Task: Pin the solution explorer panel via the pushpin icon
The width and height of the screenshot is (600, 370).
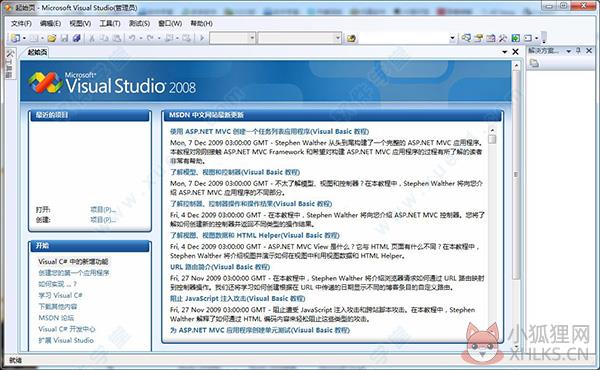Action: 579,51
